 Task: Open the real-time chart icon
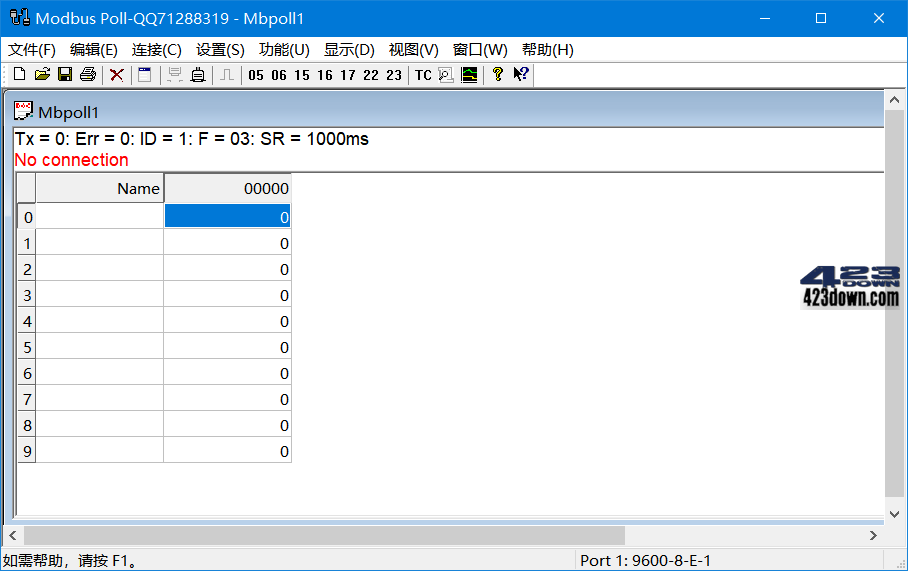click(469, 75)
